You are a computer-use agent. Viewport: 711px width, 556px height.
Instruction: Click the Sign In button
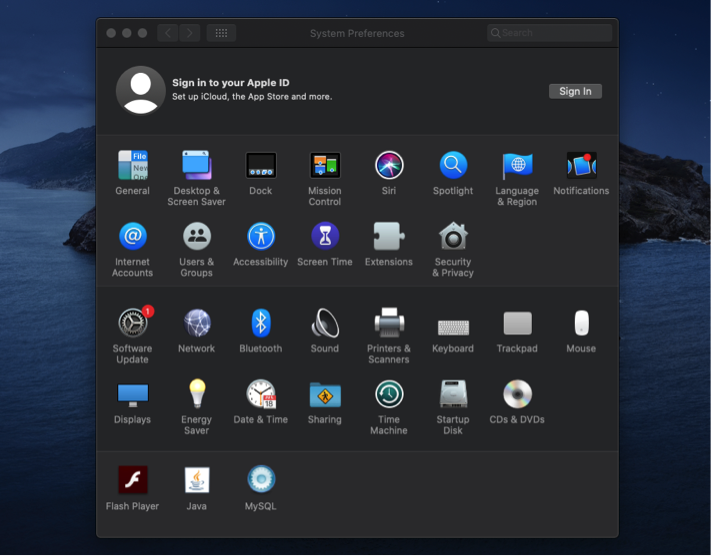(575, 91)
